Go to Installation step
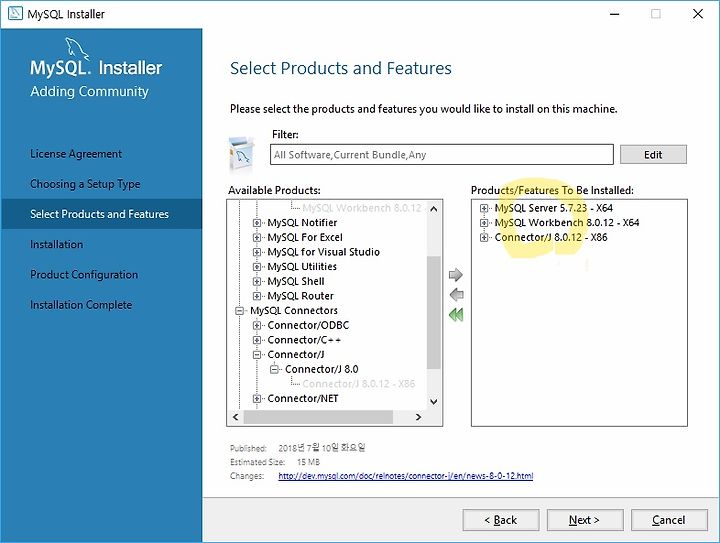The width and height of the screenshot is (720, 543). [56, 244]
